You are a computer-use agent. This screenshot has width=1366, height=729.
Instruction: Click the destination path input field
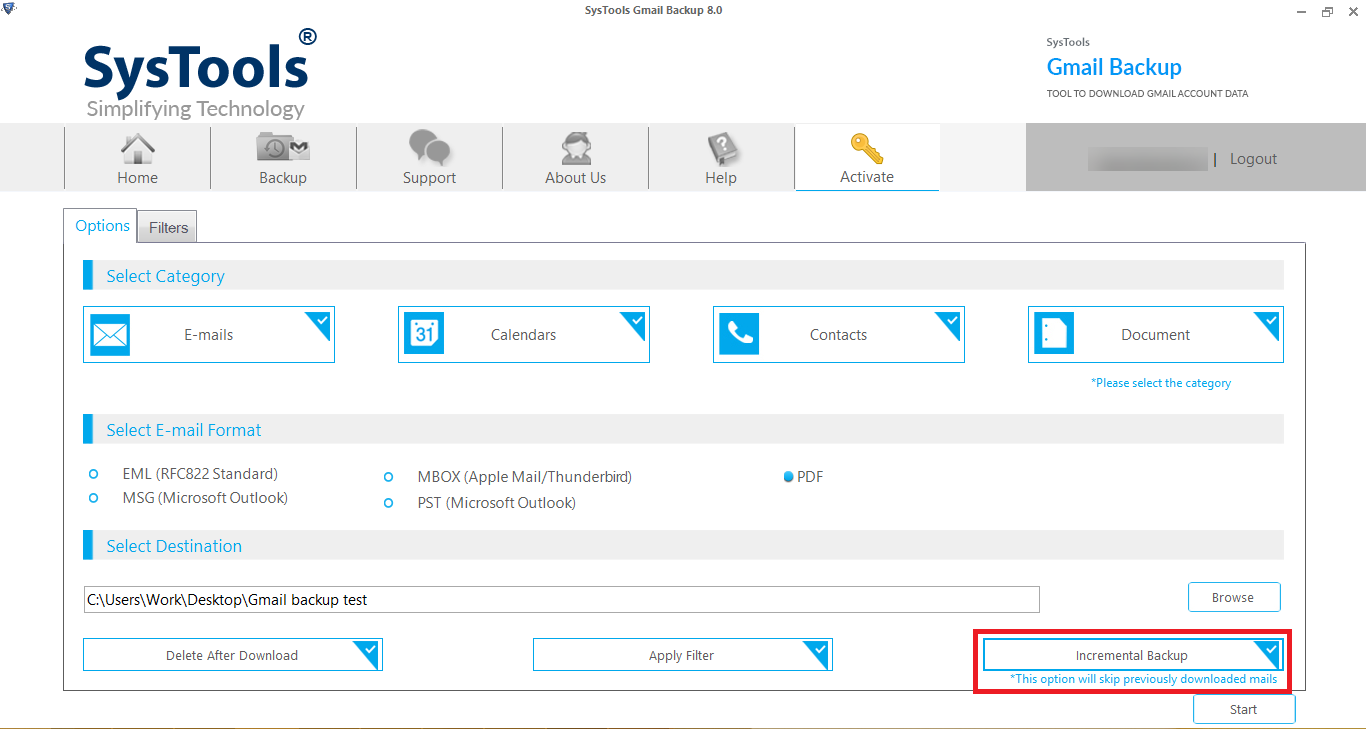(561, 600)
